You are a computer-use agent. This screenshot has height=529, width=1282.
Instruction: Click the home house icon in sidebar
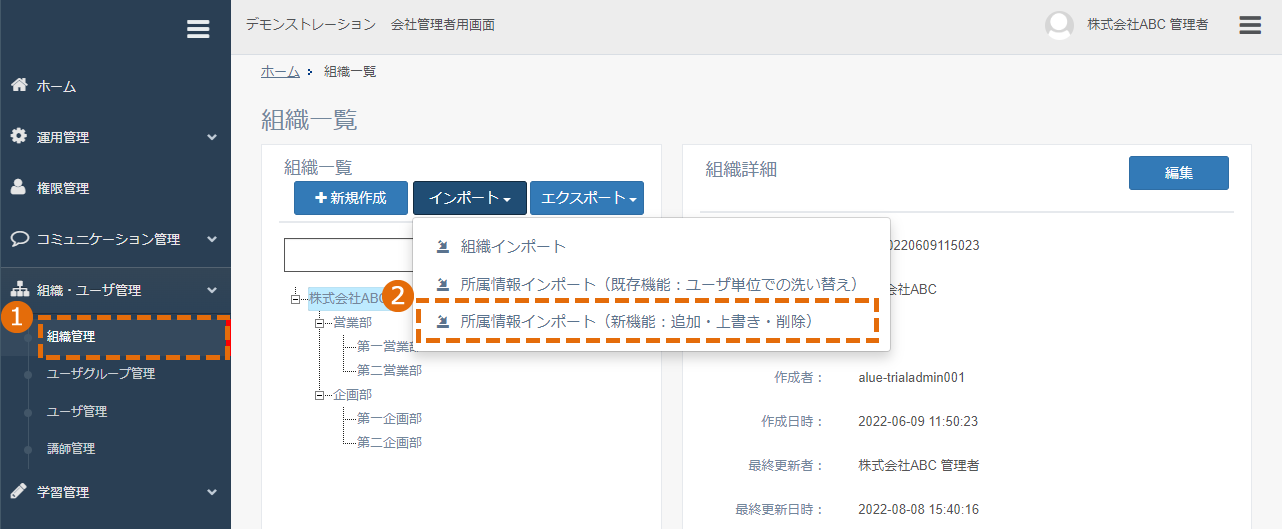click(x=19, y=85)
